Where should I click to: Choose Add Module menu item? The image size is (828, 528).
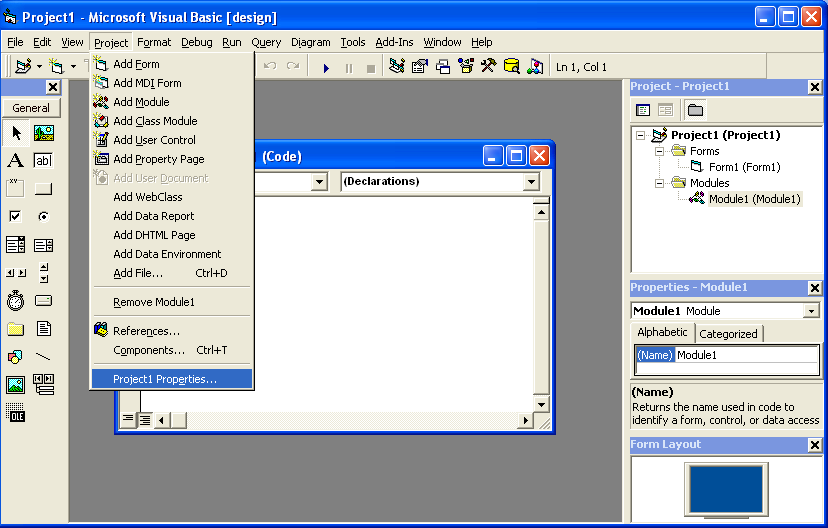pyautogui.click(x=172, y=102)
